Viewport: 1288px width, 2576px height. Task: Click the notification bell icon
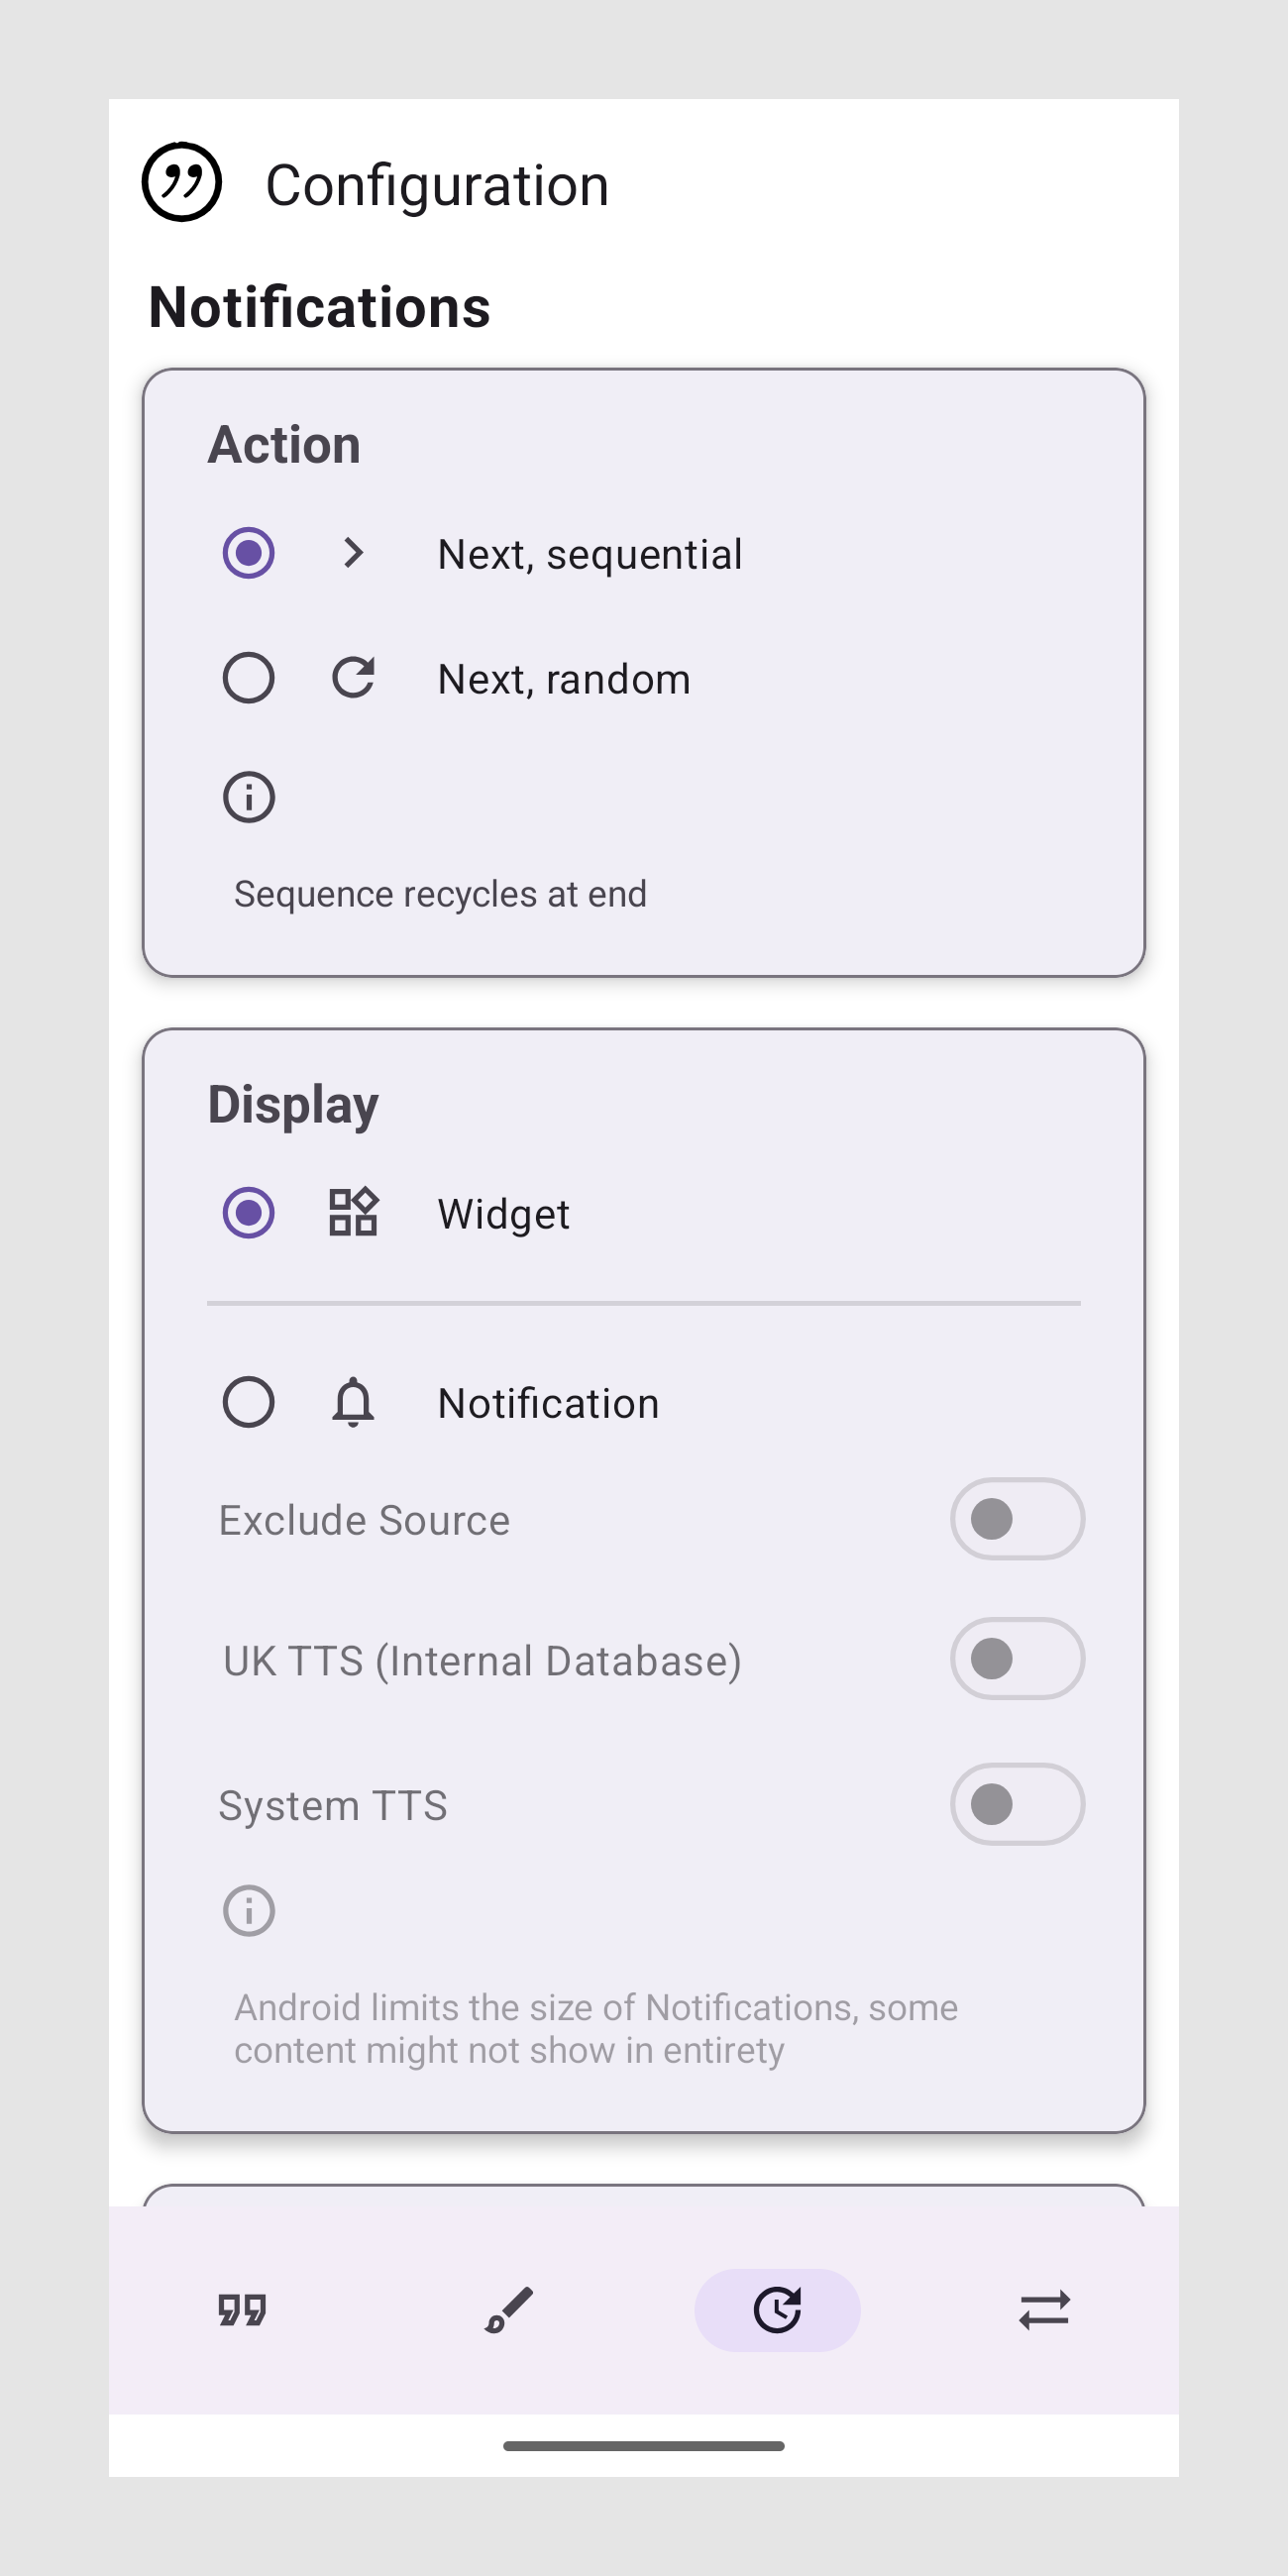click(353, 1402)
